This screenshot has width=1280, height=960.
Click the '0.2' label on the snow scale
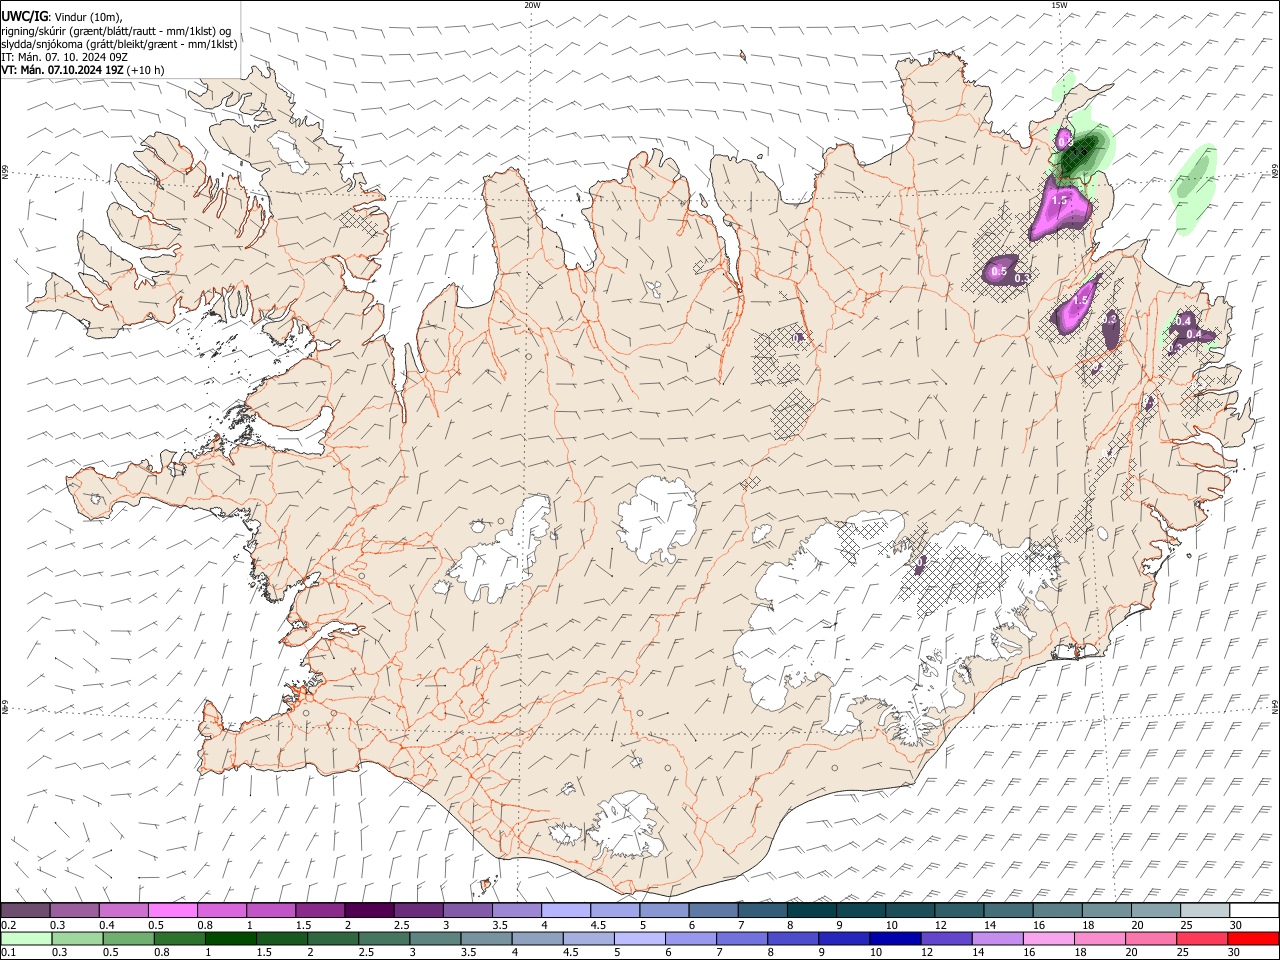[x=8, y=925]
